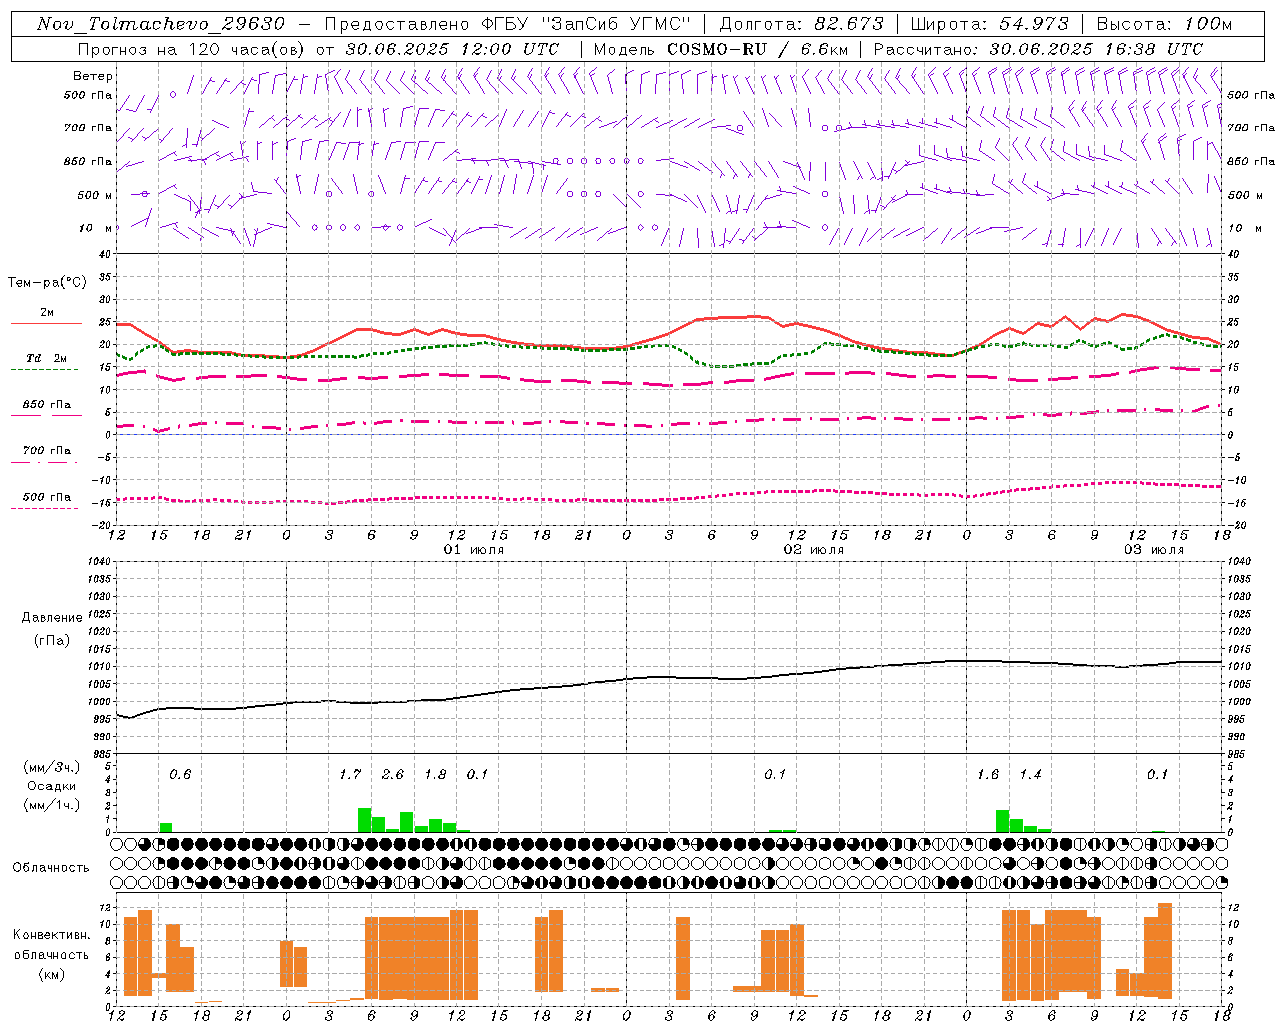Click the right-side 1040 pressure axis value
This screenshot has height=1024, width=1280.
tap(1239, 562)
